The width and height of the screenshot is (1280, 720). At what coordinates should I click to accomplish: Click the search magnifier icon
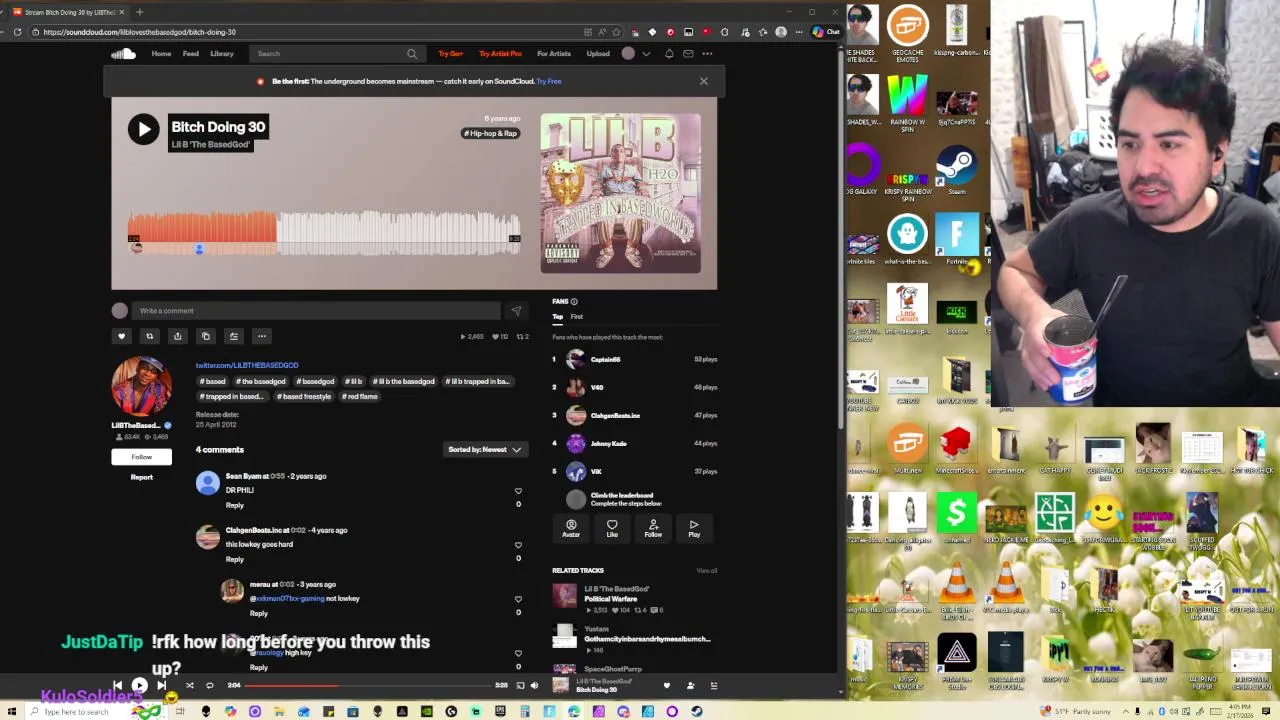pyautogui.click(x=411, y=54)
